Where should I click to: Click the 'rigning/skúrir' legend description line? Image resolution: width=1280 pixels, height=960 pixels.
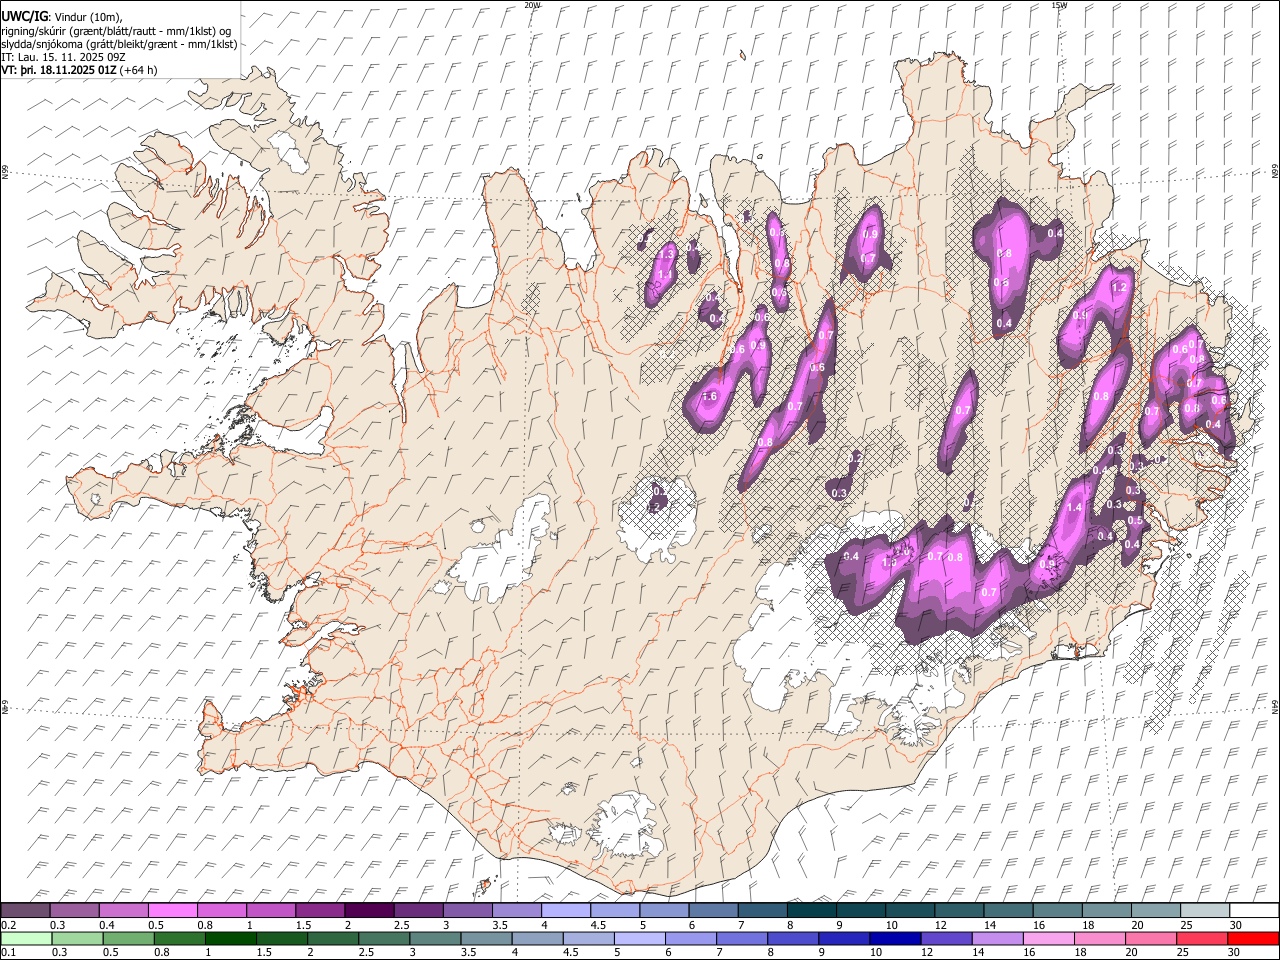tap(117, 30)
